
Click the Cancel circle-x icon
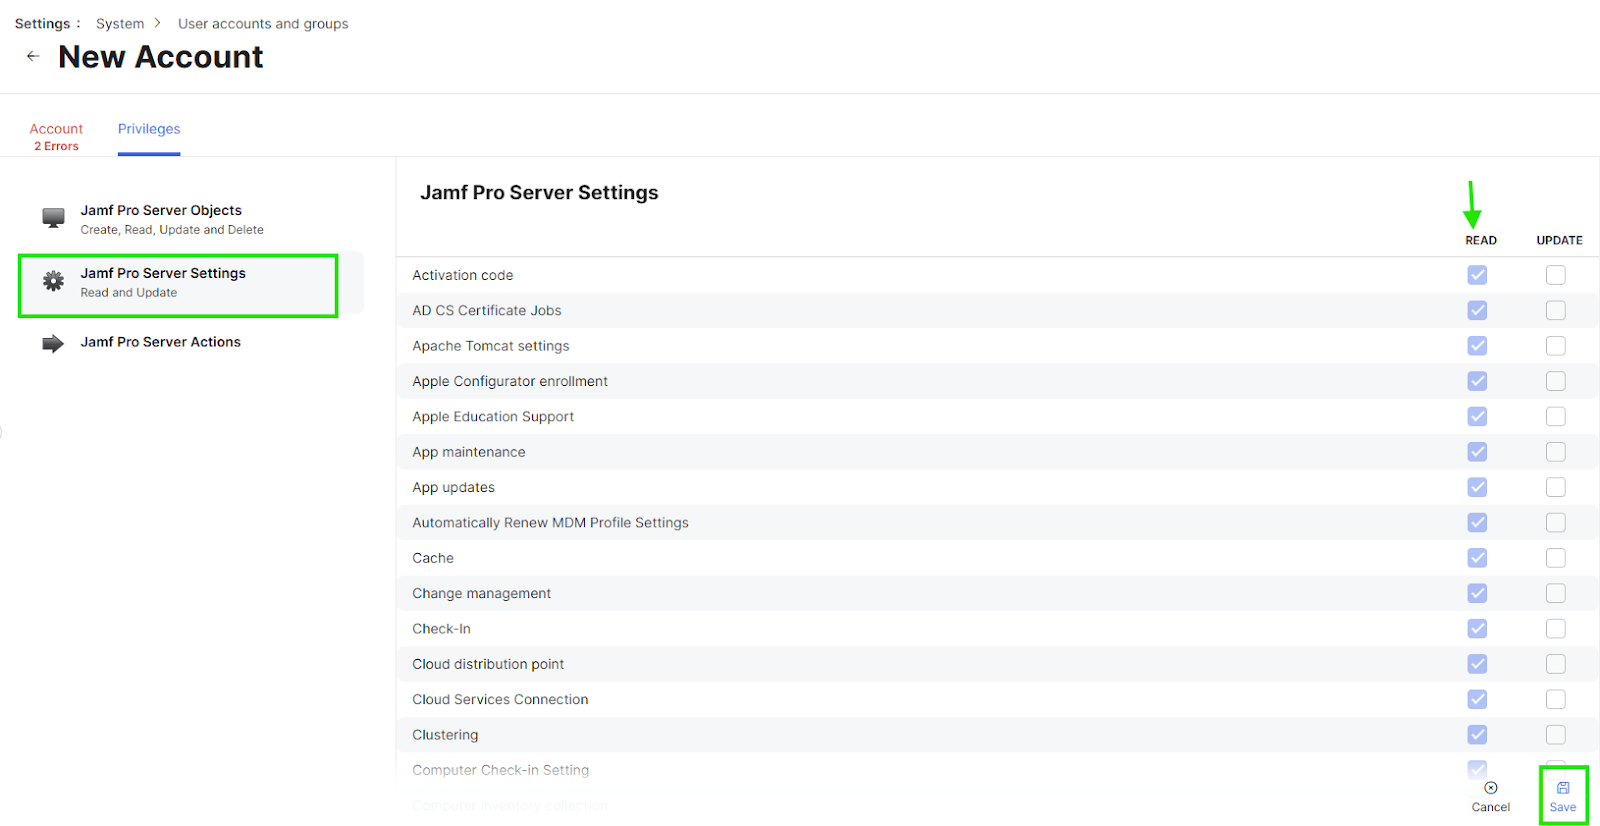[1491, 788]
